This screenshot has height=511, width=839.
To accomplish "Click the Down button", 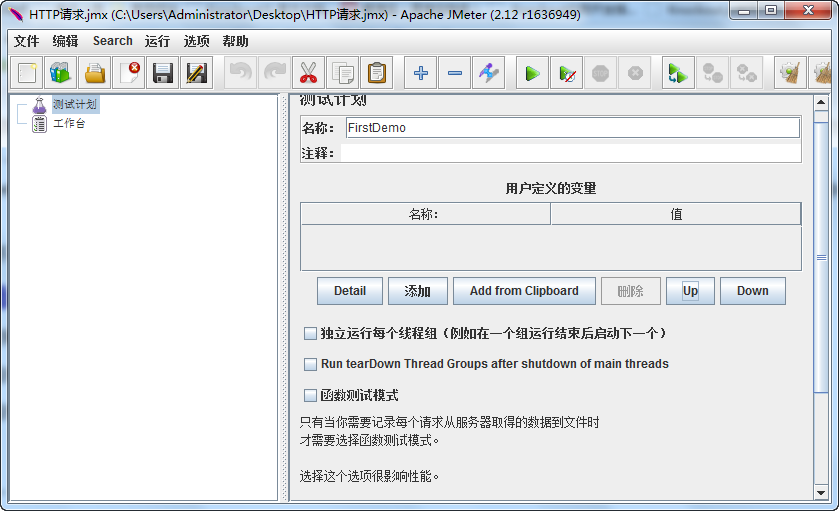I will [x=753, y=291].
